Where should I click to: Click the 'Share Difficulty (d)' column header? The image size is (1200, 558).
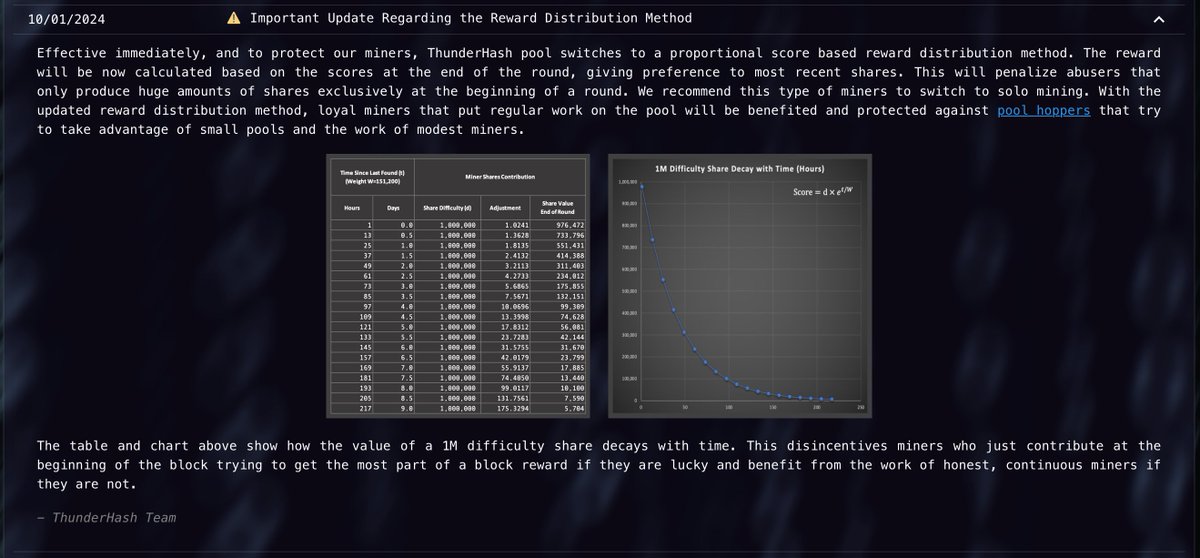pyautogui.click(x=448, y=208)
